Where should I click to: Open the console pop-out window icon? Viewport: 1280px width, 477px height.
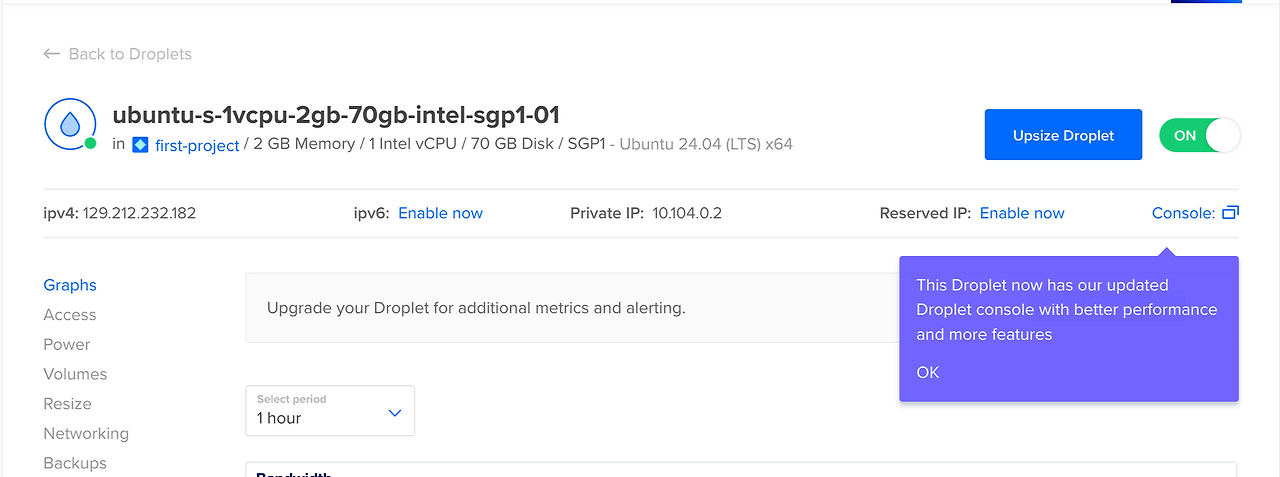point(1230,213)
